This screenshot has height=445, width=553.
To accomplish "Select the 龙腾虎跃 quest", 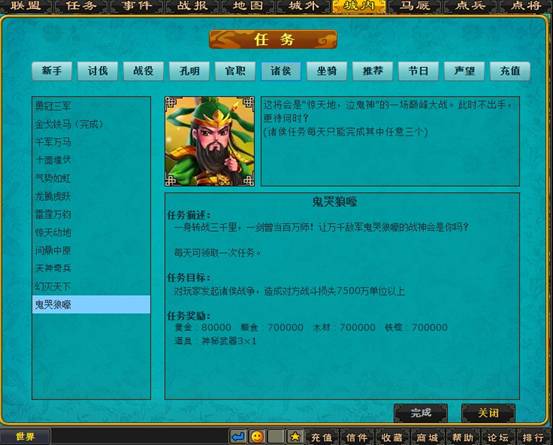I will [x=91, y=196].
